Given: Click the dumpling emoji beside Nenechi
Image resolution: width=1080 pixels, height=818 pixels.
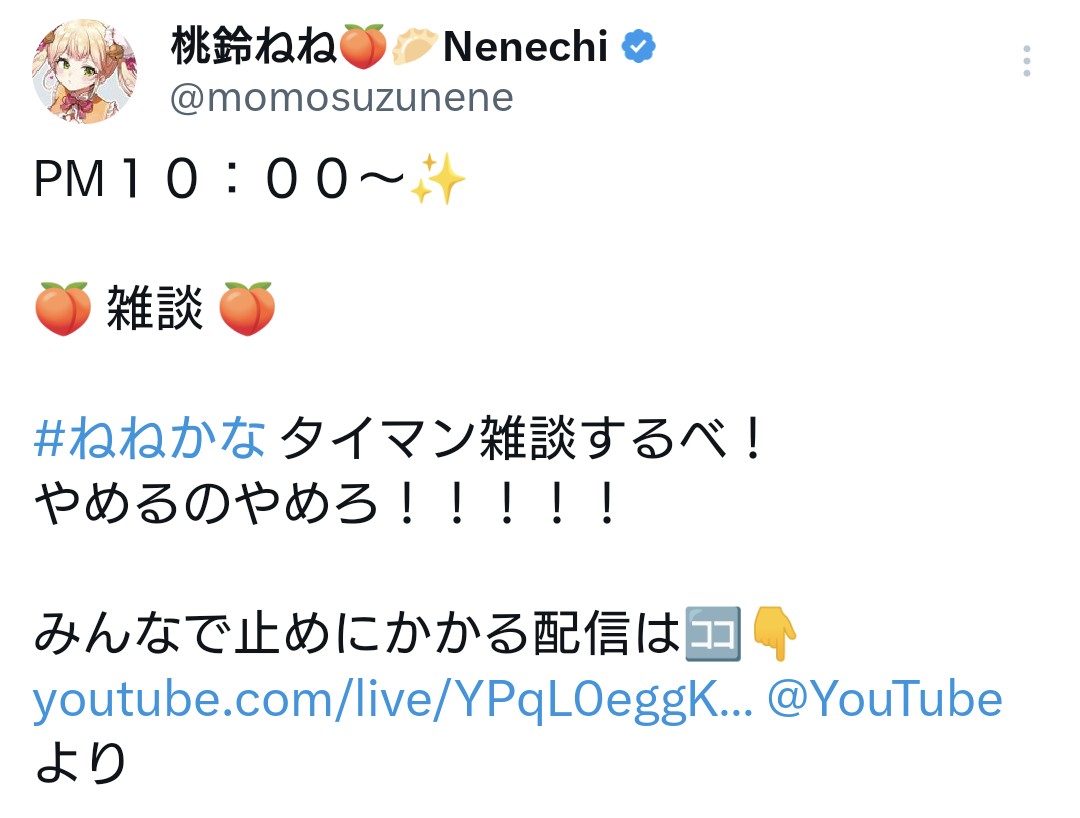Looking at the screenshot, I should pyautogui.click(x=414, y=47).
